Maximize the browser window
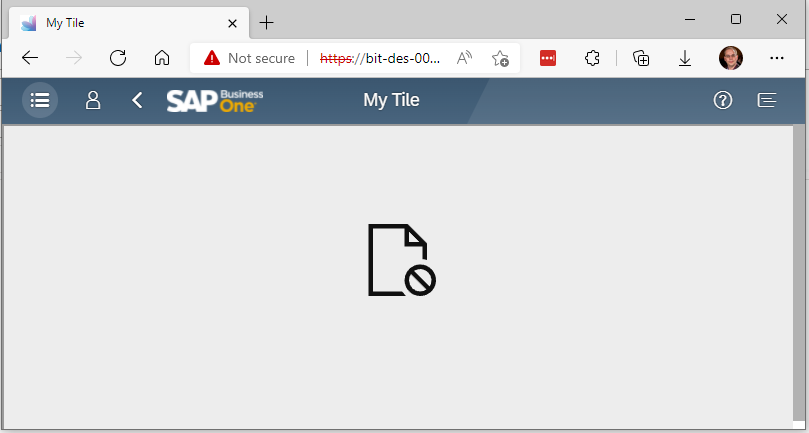 coord(736,20)
